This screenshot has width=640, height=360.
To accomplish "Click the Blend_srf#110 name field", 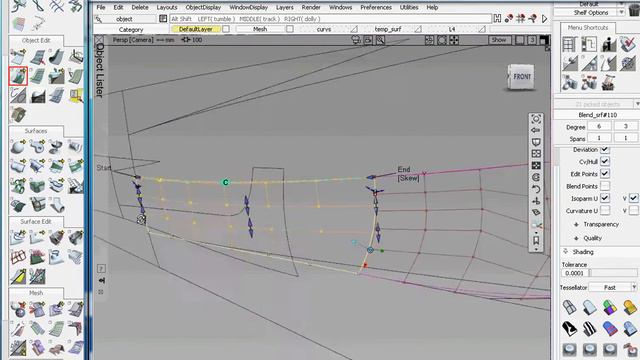I will pyautogui.click(x=598, y=115).
